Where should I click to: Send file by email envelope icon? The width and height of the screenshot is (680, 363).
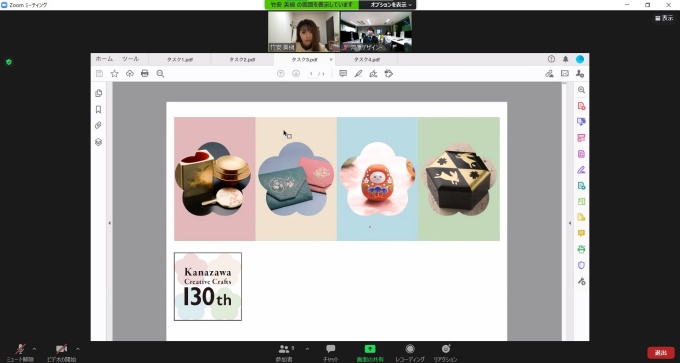(565, 74)
